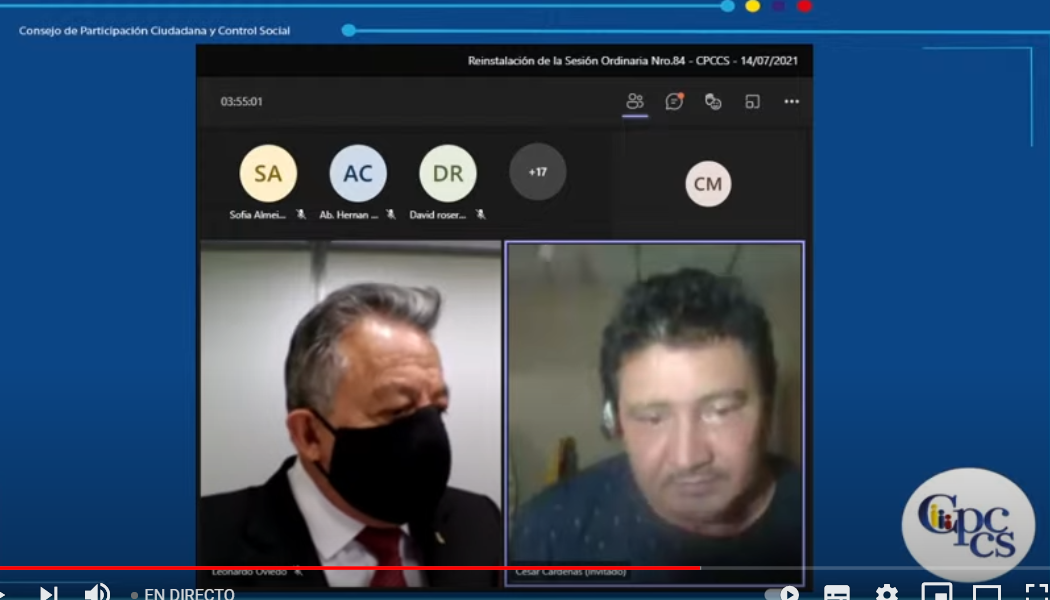
Task: Open the player settings gear
Action: [887, 593]
